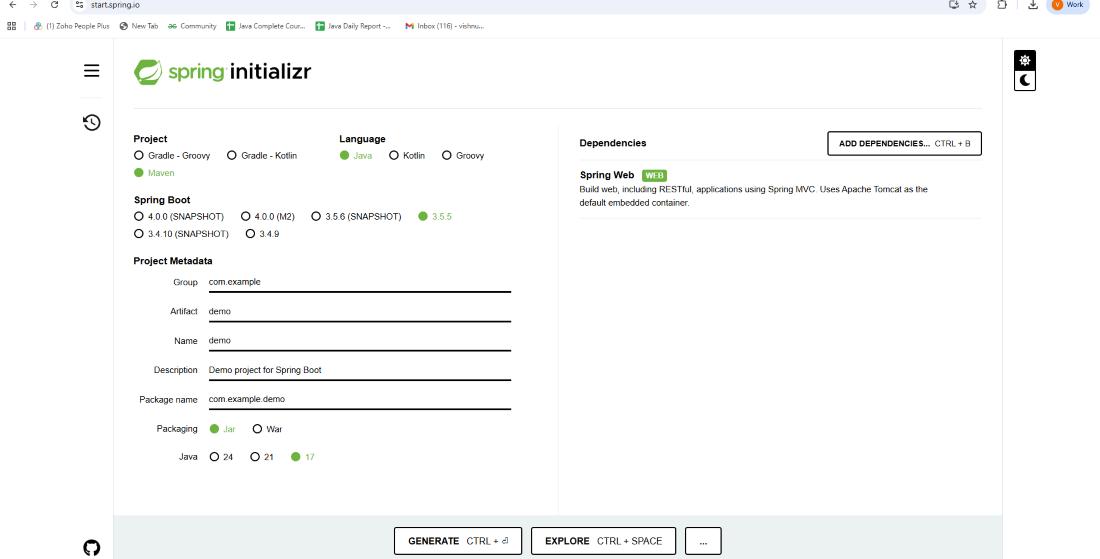Click the Spring Initializr logo
The width and height of the screenshot is (1100, 559).
(x=222, y=72)
